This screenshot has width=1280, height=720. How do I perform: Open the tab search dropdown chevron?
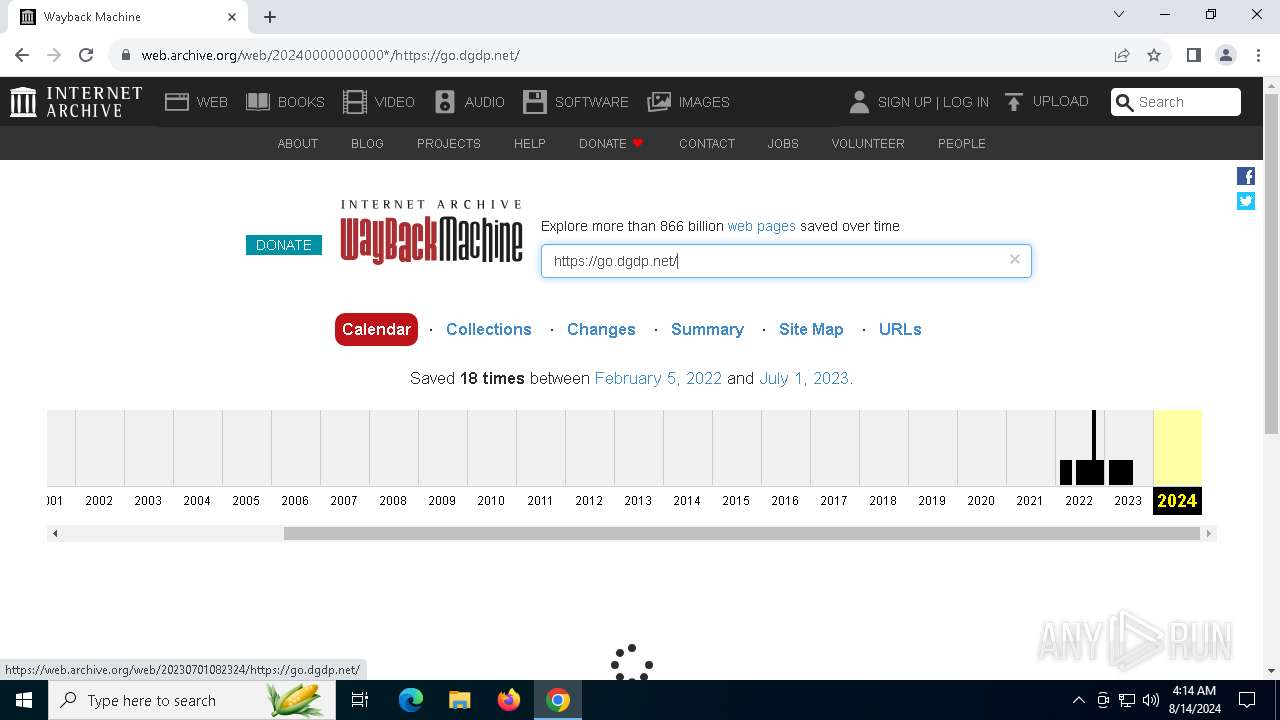pos(1119,14)
